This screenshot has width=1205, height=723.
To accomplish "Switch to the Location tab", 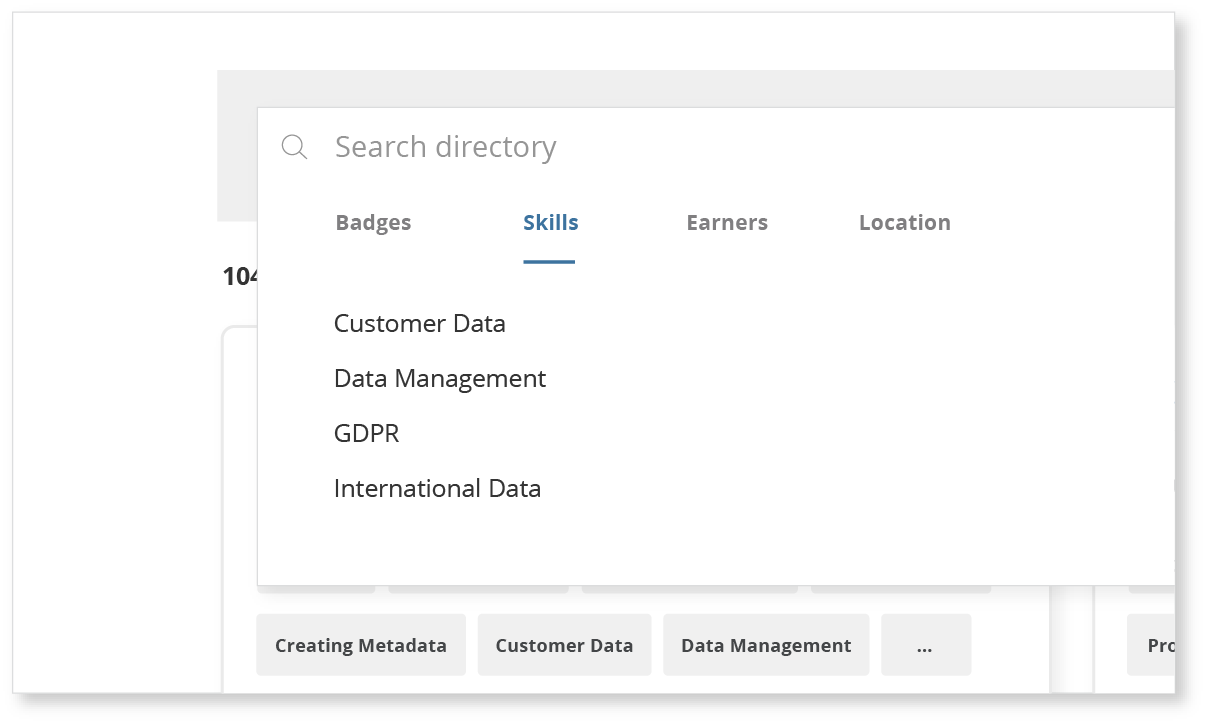I will (905, 223).
